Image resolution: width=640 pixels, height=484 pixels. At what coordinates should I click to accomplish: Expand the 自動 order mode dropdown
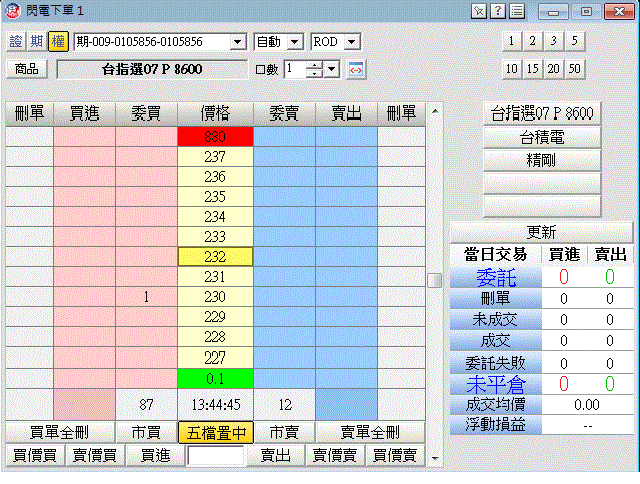(294, 42)
